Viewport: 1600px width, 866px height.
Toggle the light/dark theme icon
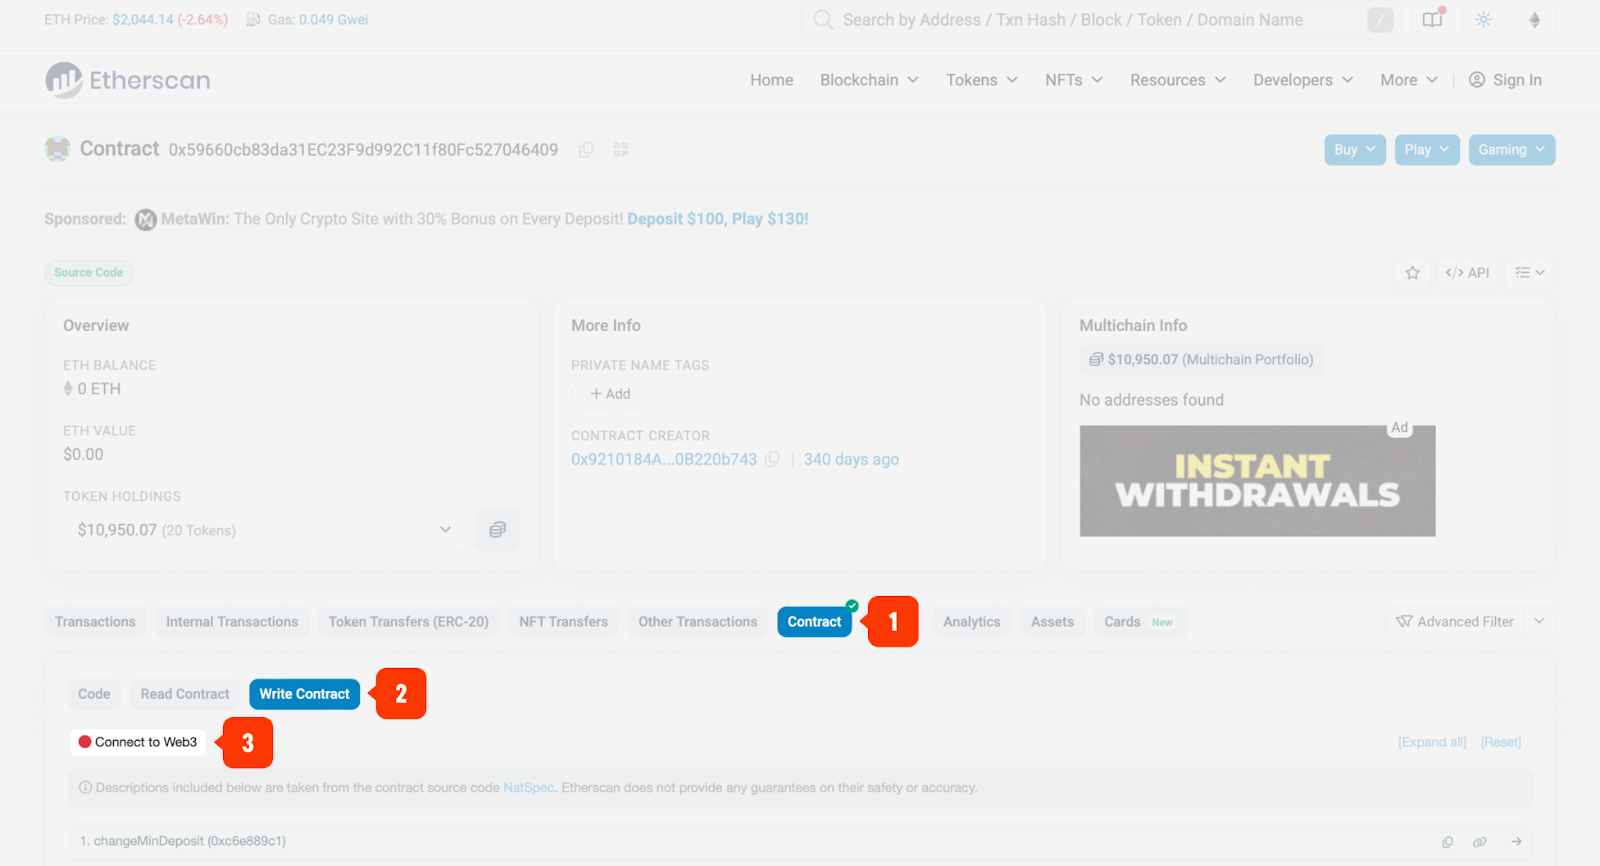coord(1483,20)
